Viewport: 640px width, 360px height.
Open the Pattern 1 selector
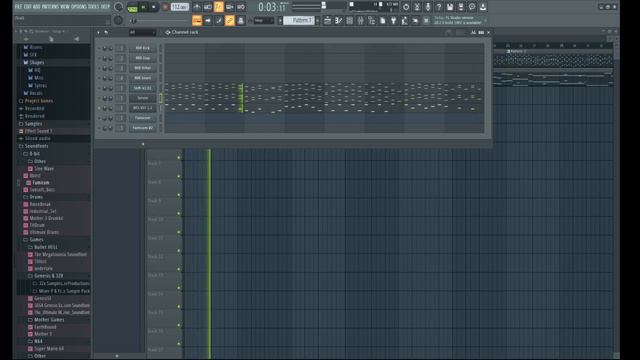click(299, 20)
